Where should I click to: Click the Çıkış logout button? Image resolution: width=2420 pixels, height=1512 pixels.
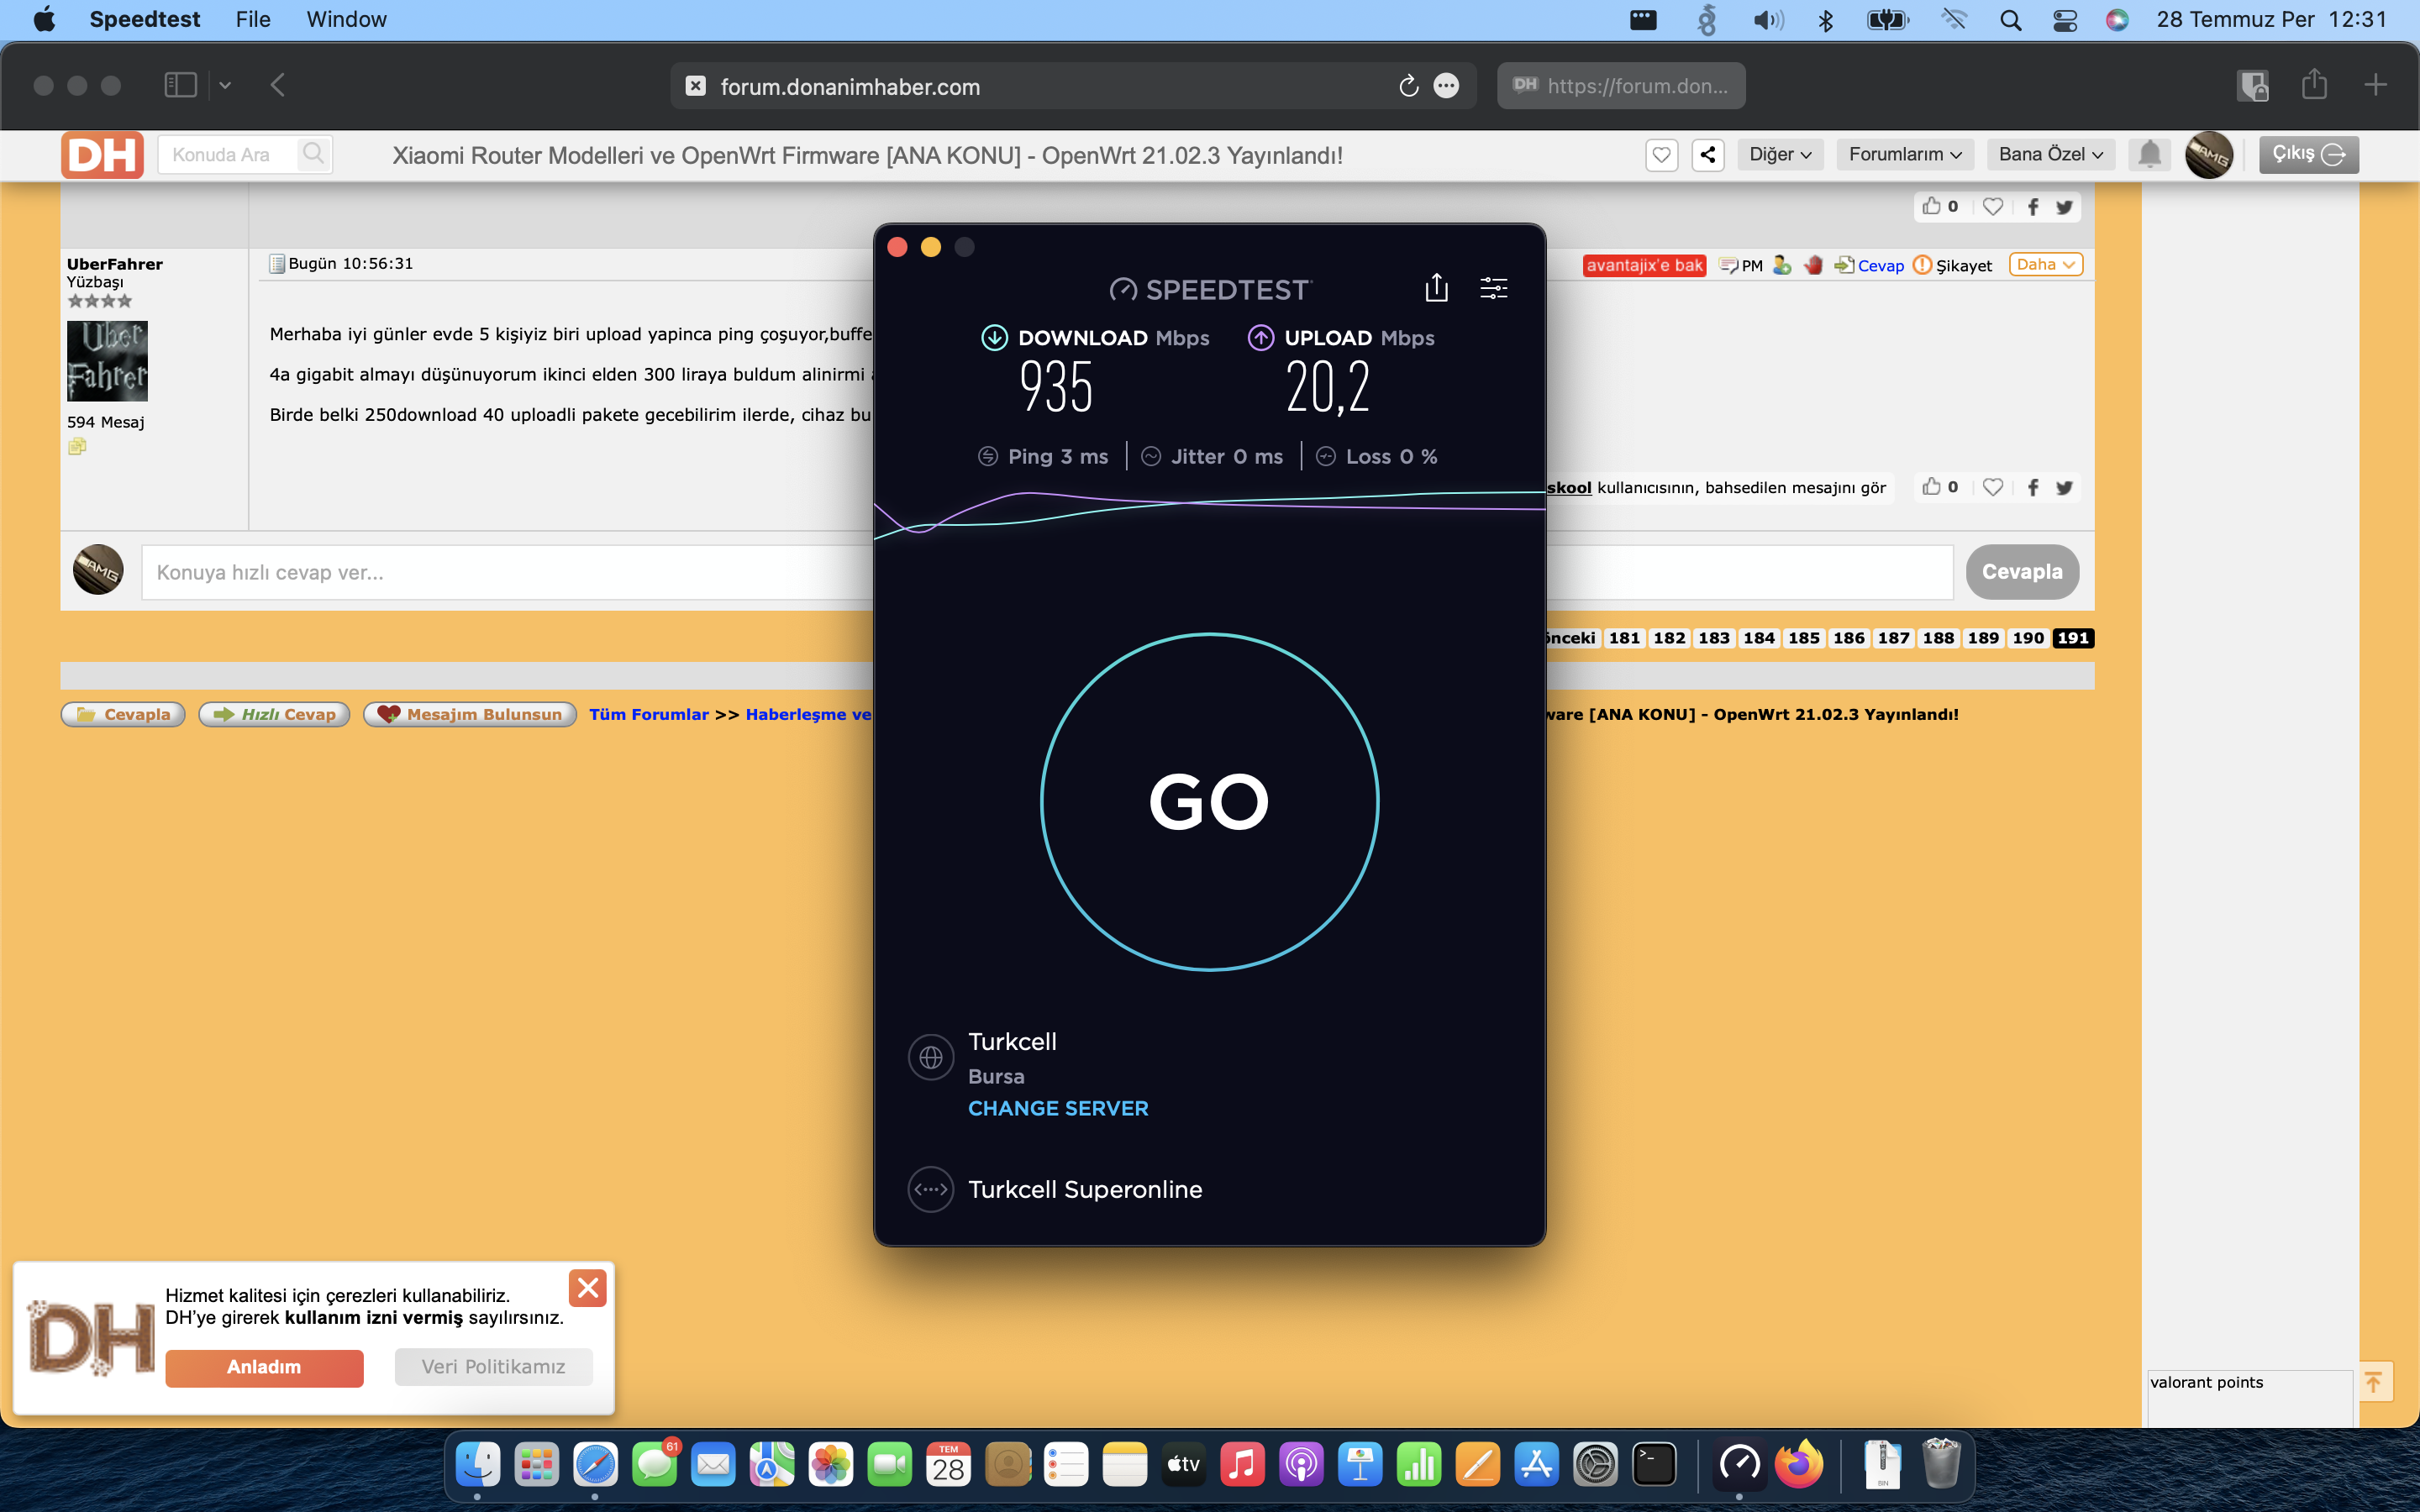[2308, 154]
